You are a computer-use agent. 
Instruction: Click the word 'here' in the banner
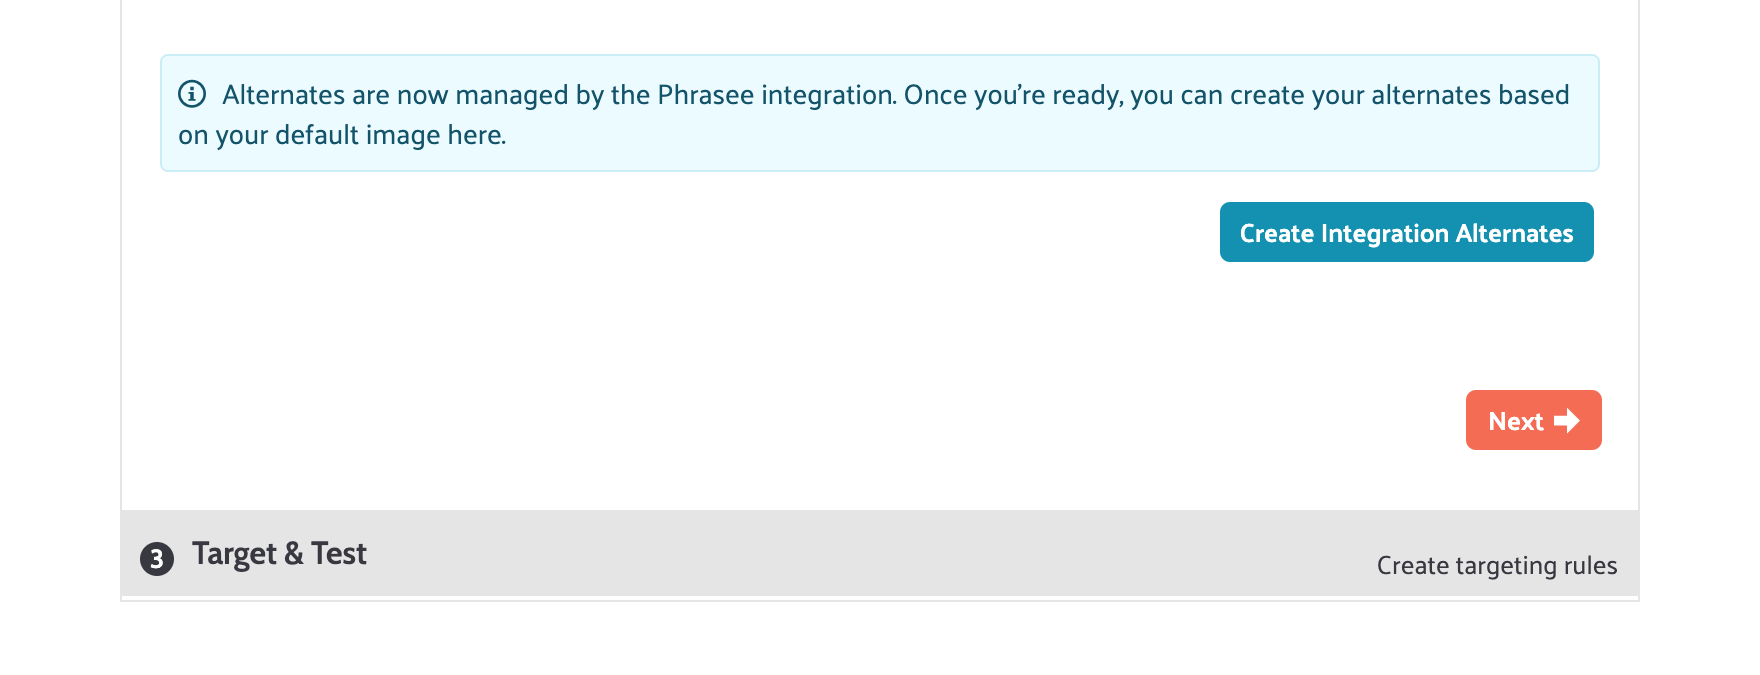coord(474,135)
